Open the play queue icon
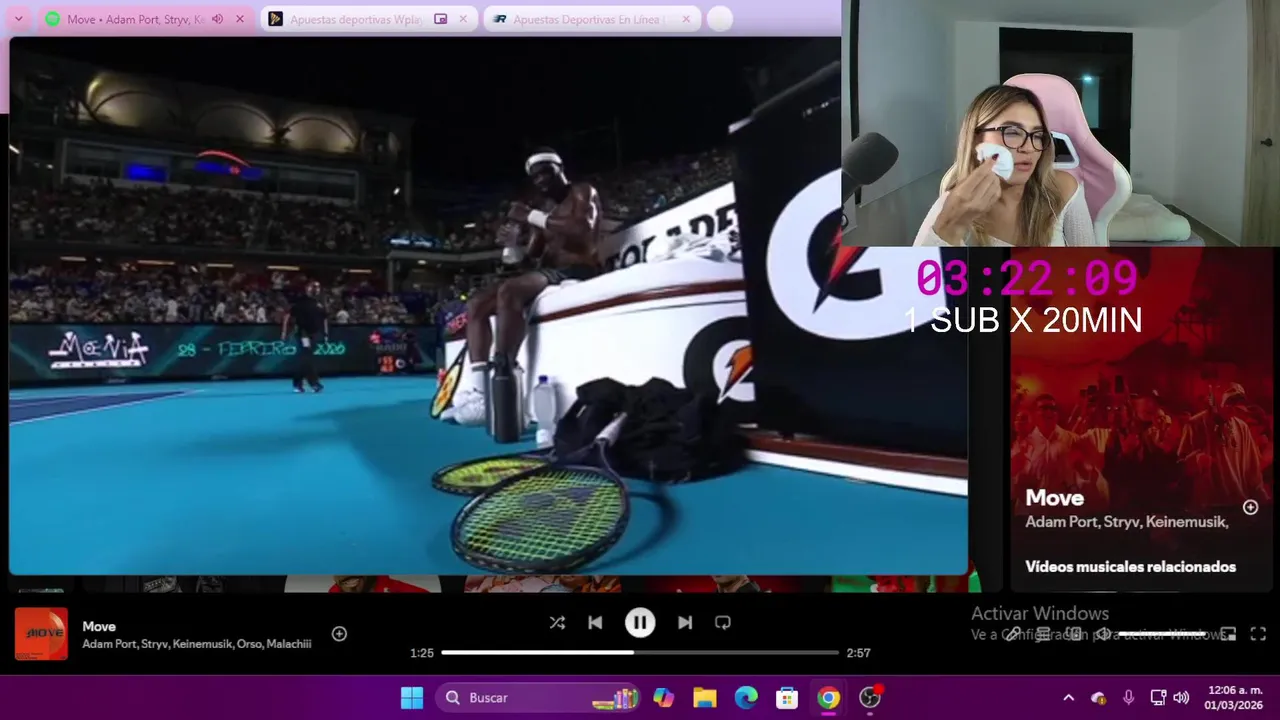This screenshot has width=1280, height=720. coord(1043,634)
